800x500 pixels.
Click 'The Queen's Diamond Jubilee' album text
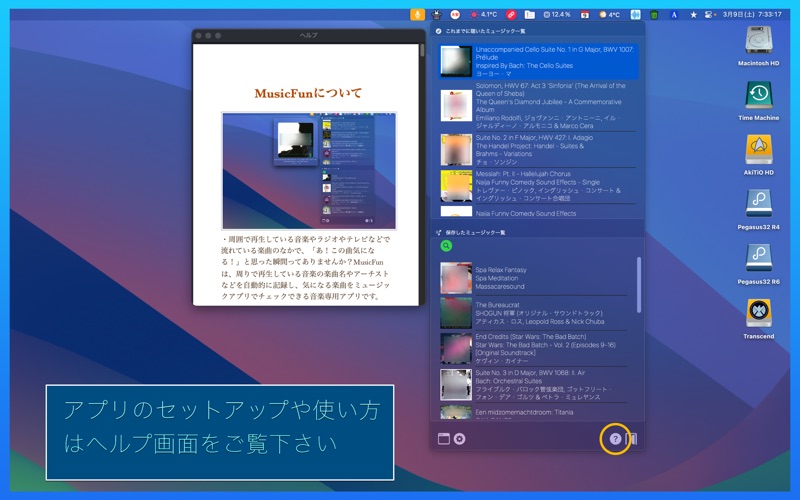tap(548, 106)
